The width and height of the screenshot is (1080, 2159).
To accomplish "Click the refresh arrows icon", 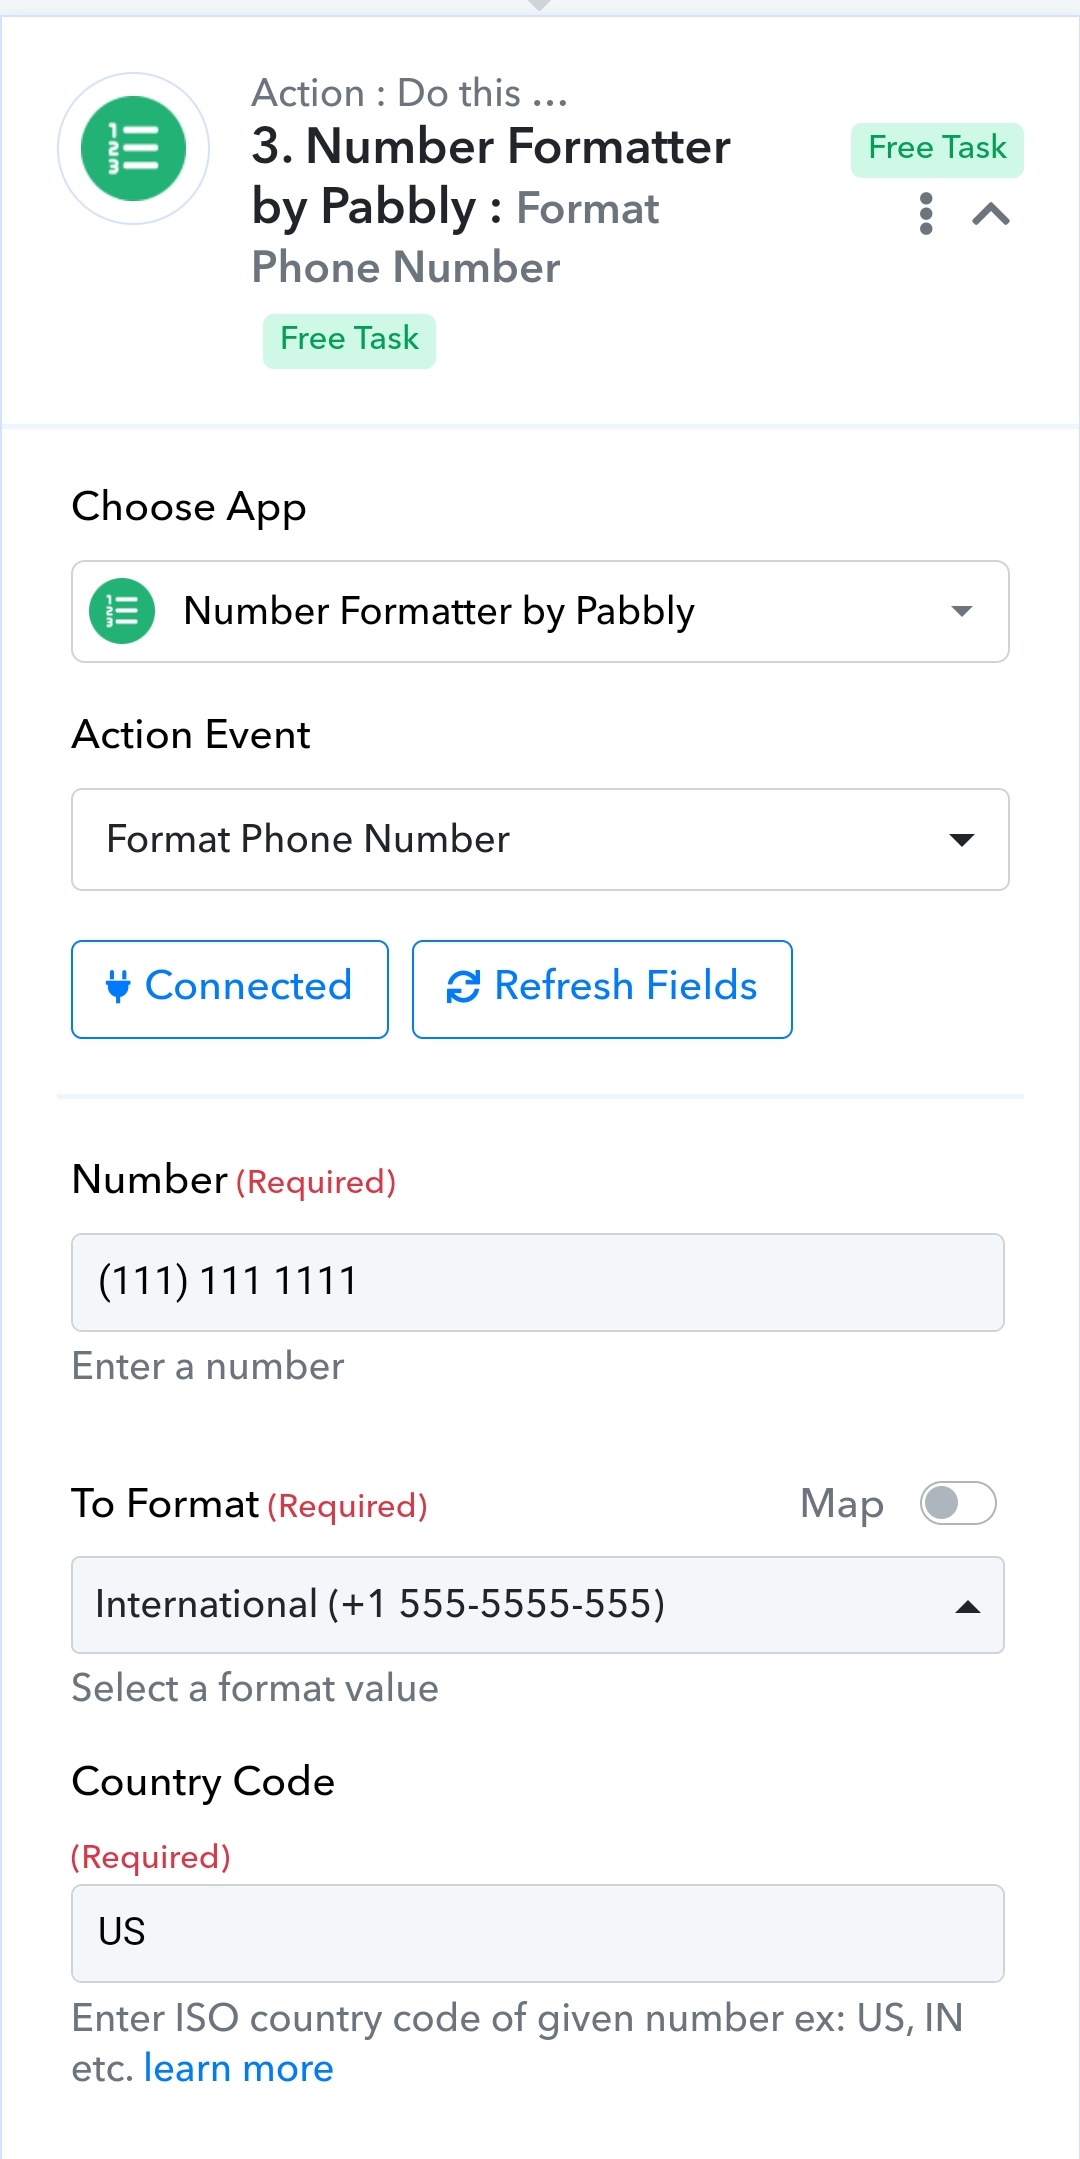I will tap(463, 987).
